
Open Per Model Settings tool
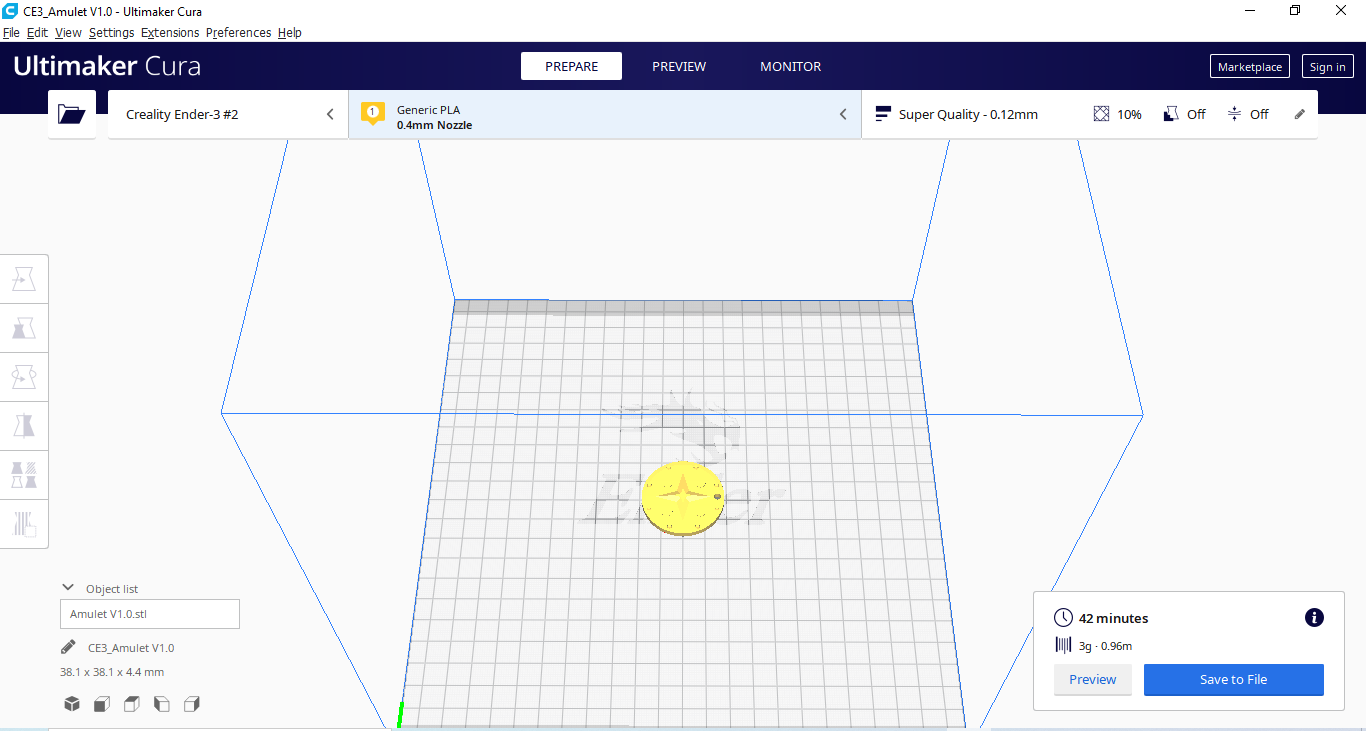pos(24,474)
